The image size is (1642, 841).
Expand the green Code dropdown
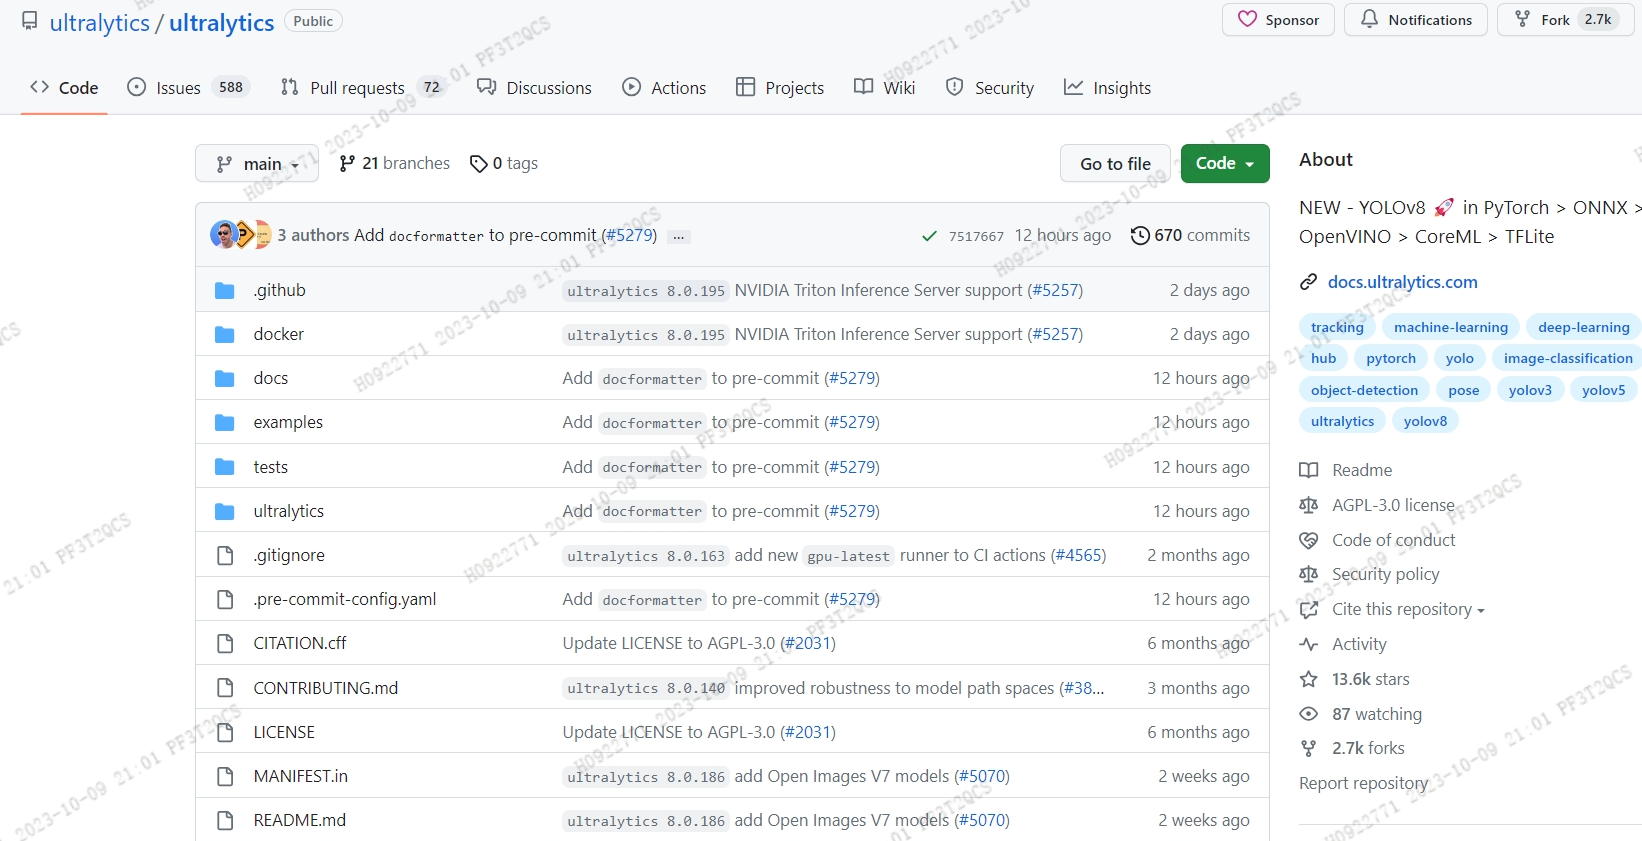click(x=1225, y=164)
